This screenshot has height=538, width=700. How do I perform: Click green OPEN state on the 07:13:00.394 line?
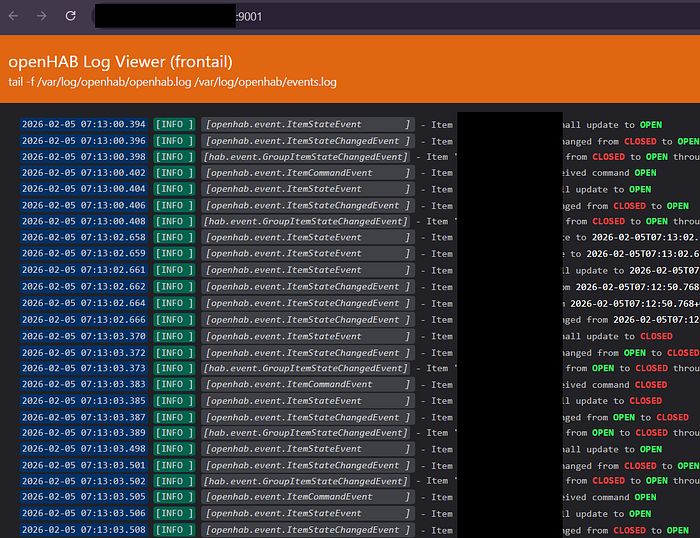(651, 125)
